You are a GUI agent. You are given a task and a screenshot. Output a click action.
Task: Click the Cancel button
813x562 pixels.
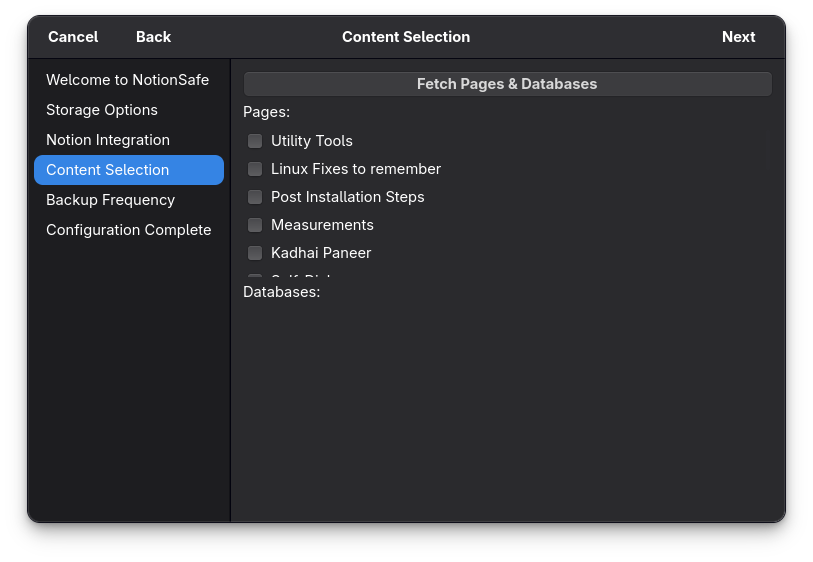pyautogui.click(x=73, y=37)
